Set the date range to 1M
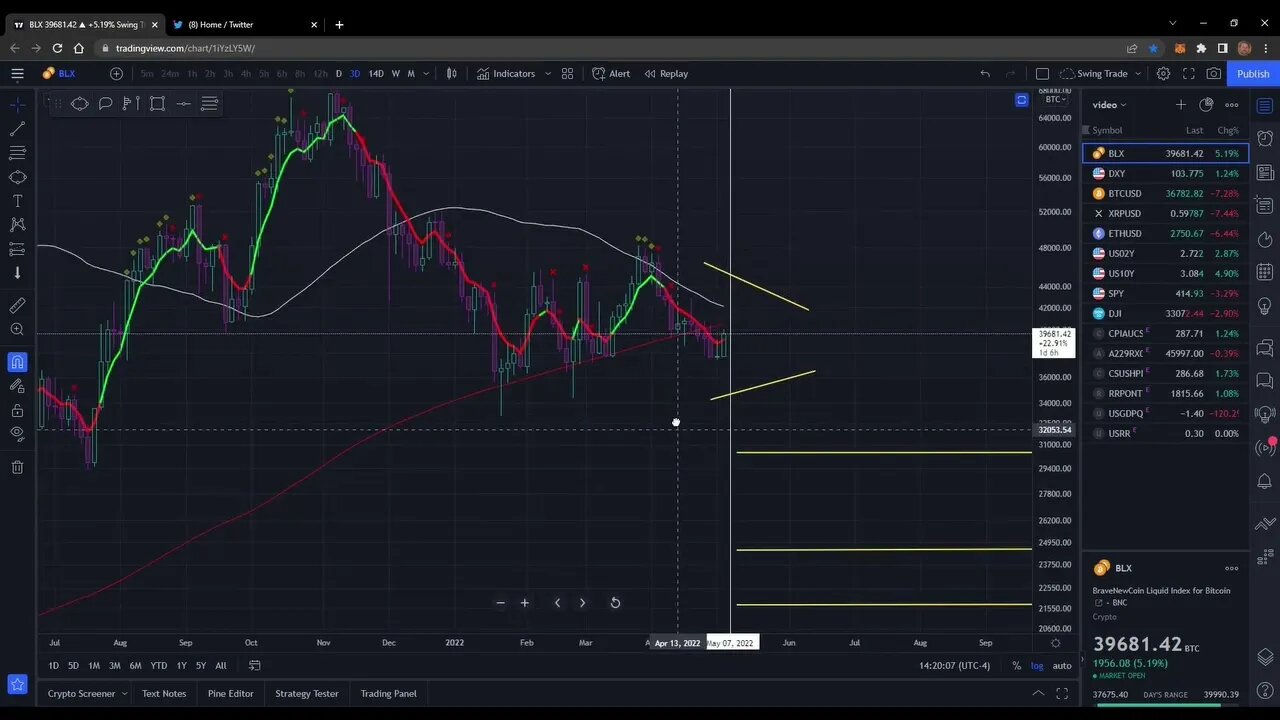1280x720 pixels. click(x=94, y=665)
